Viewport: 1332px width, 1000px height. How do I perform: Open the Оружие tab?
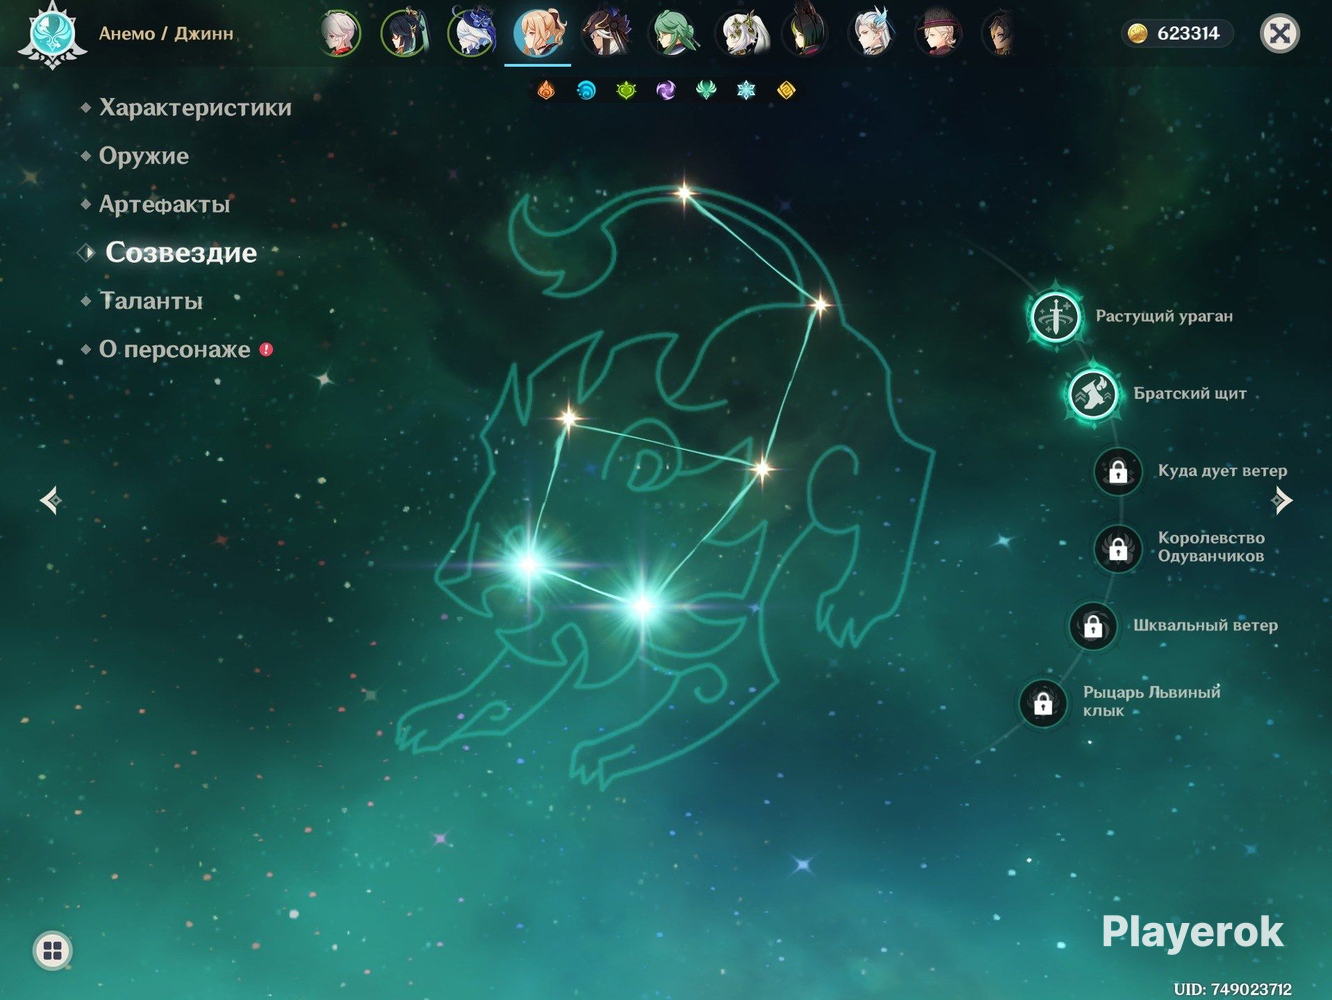(x=144, y=156)
